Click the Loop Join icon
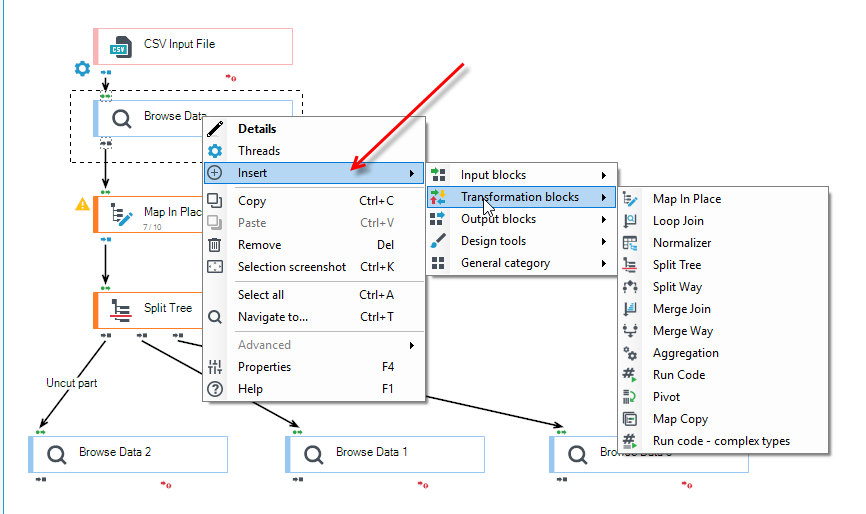Viewport: 866px width, 514px height. tap(630, 221)
